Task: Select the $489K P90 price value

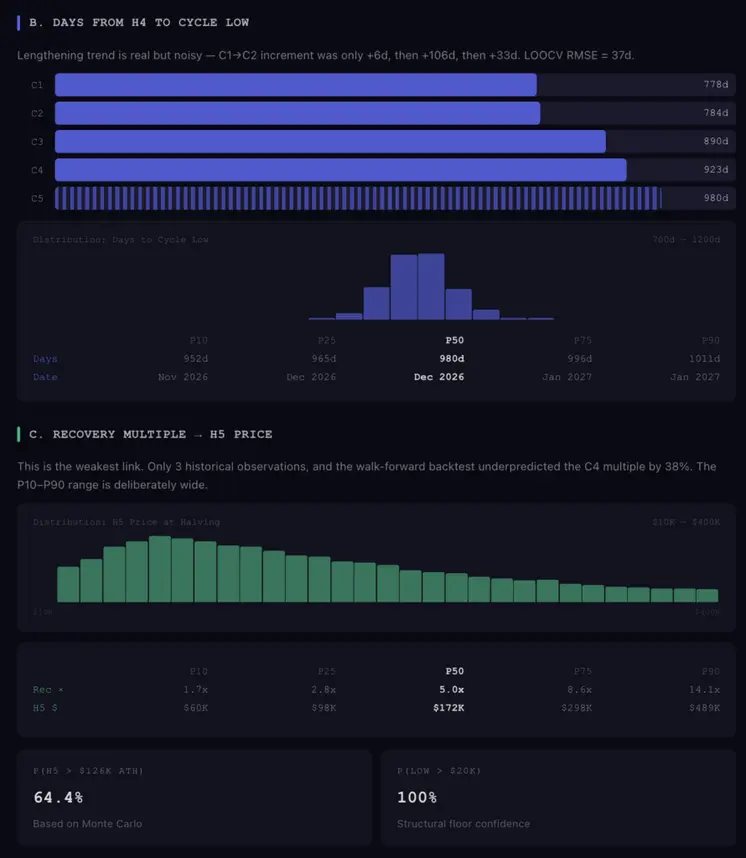Action: 705,708
